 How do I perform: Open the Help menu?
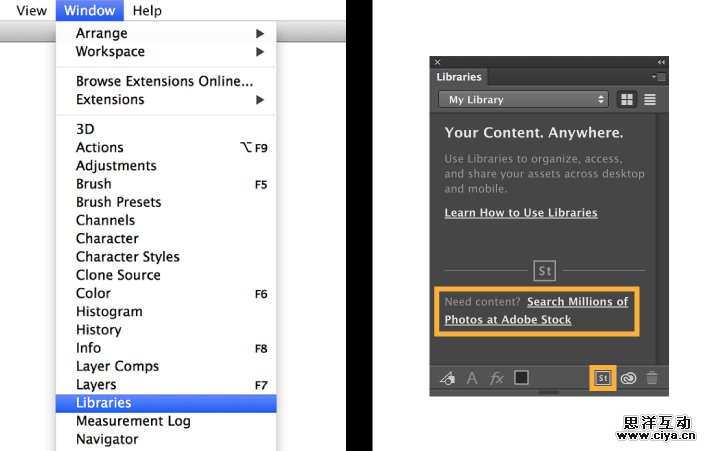[147, 11]
